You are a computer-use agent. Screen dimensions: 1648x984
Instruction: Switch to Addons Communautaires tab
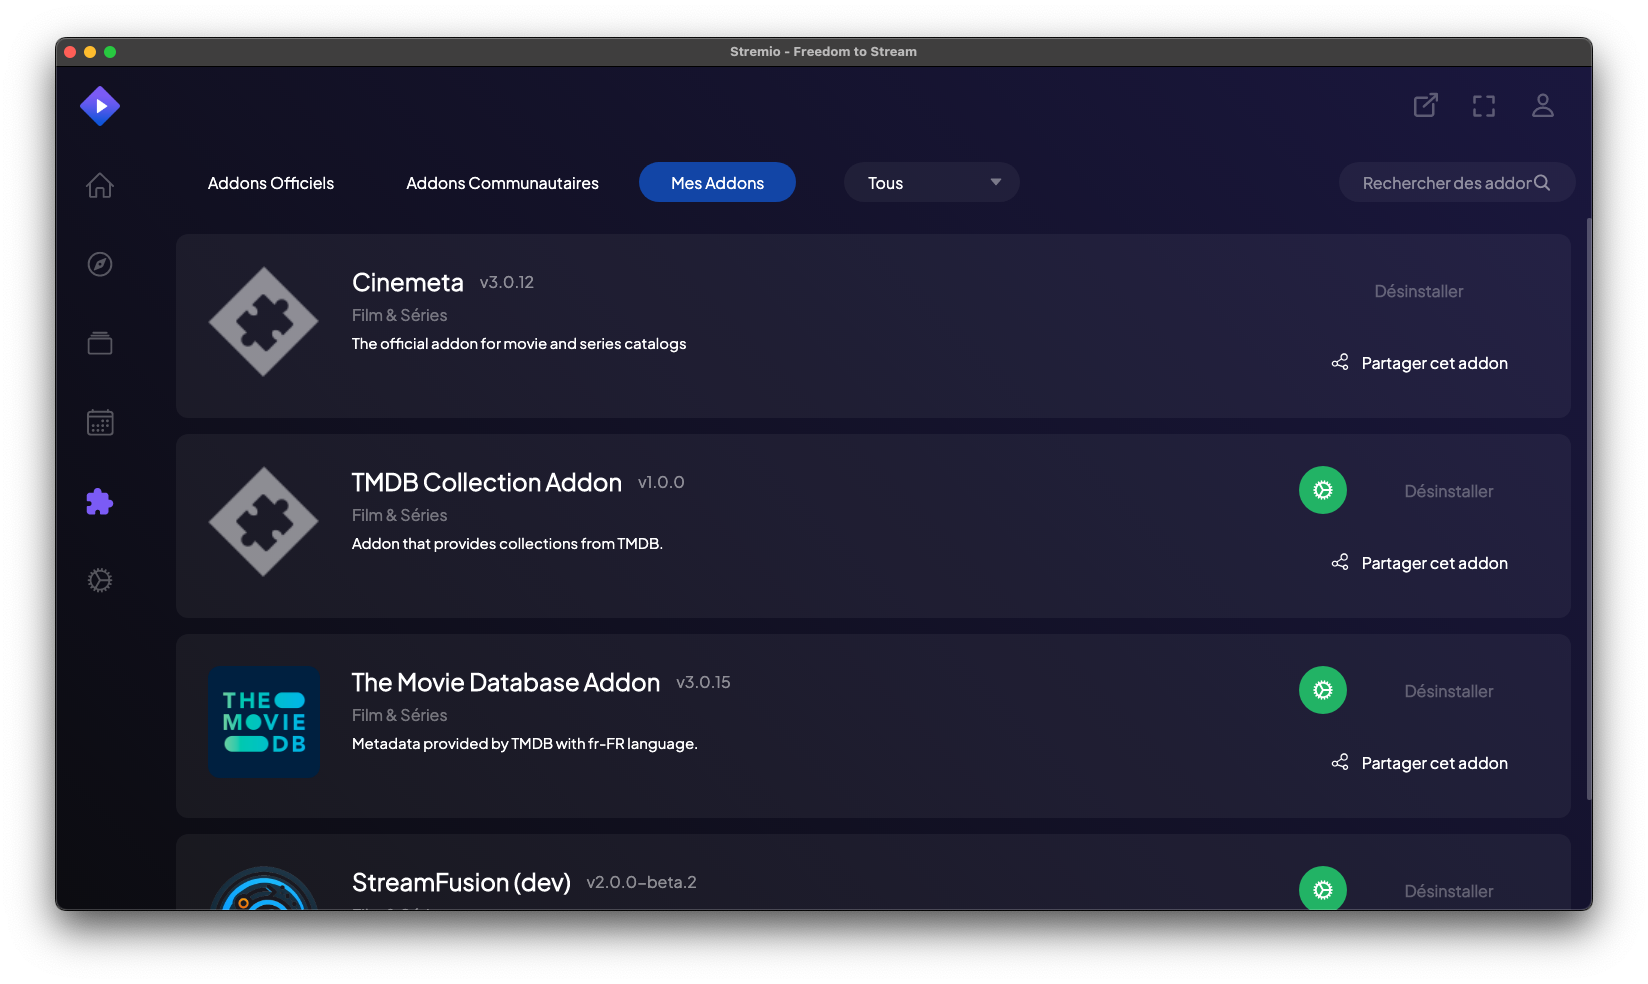tap(502, 183)
